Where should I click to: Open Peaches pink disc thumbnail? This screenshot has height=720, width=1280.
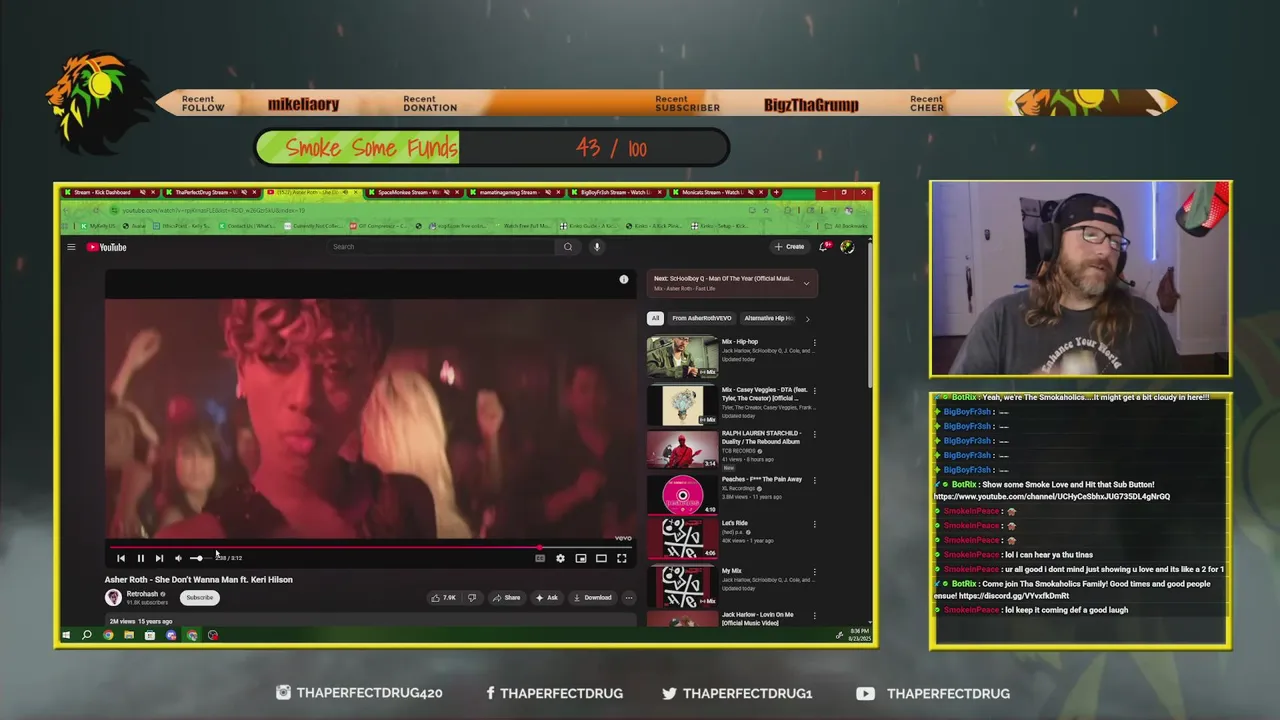coord(682,495)
